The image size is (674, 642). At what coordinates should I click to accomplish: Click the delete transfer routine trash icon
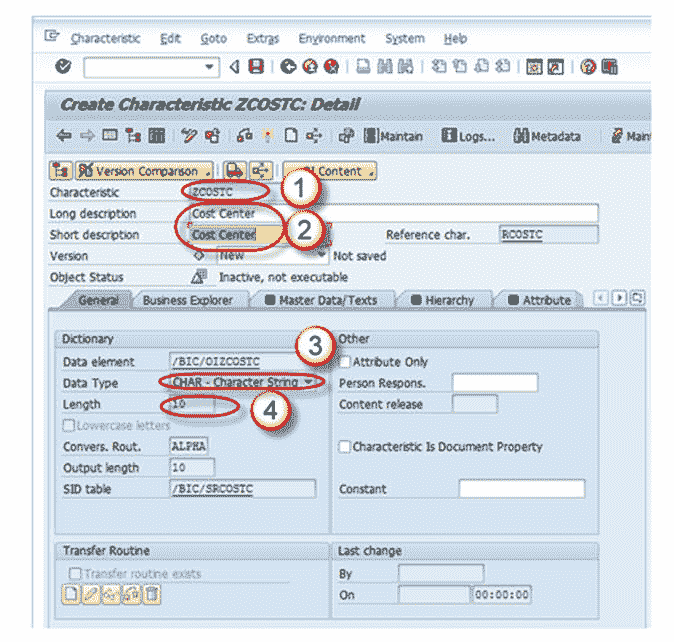pos(151,594)
